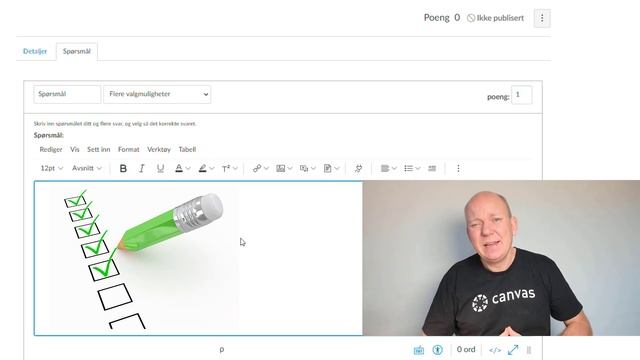Open the Rediger menu

coord(51,149)
